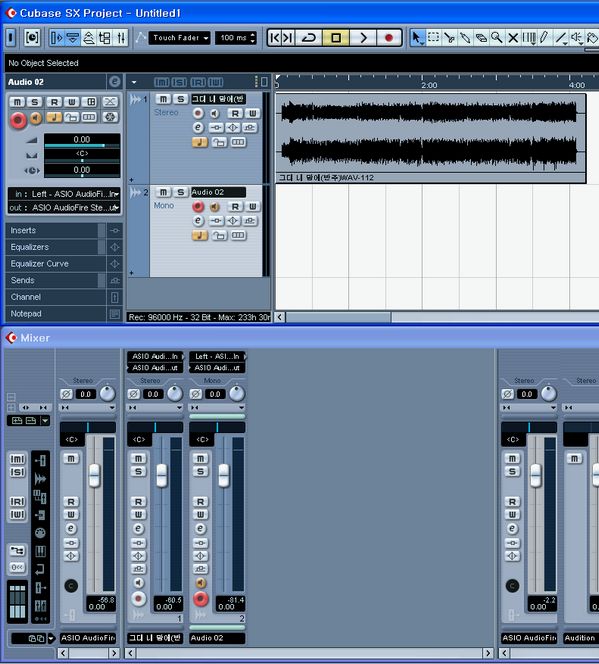Toggle global mute button in Mixer common panel
599x664 pixels.
(17, 459)
